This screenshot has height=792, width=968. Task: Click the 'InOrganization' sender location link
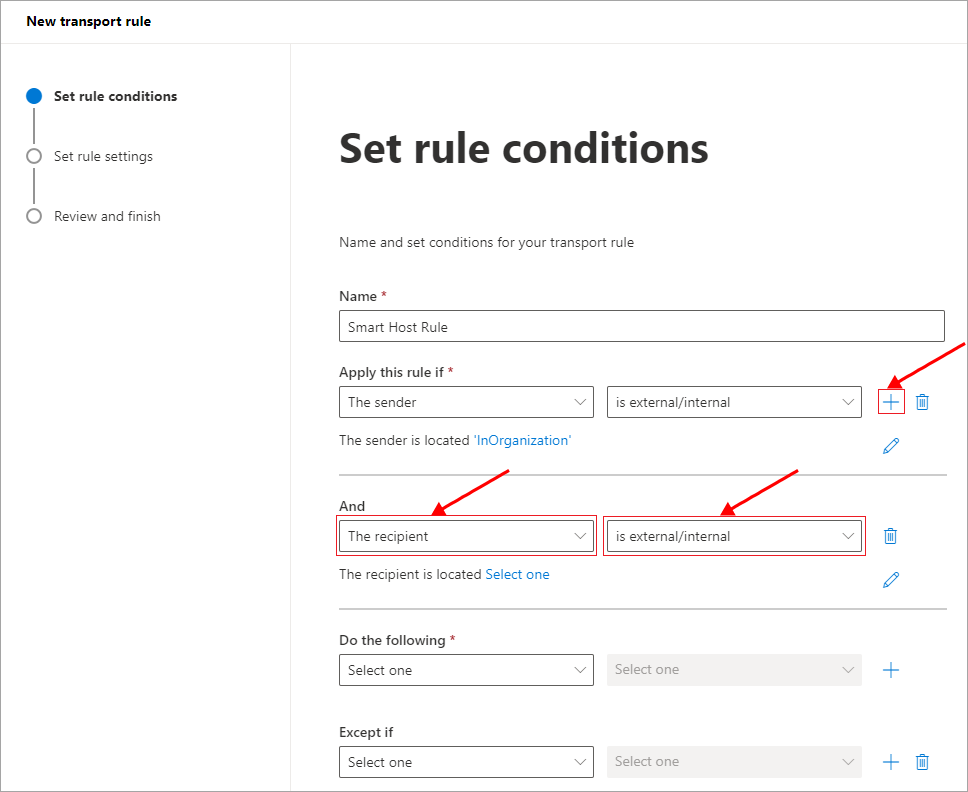point(522,440)
